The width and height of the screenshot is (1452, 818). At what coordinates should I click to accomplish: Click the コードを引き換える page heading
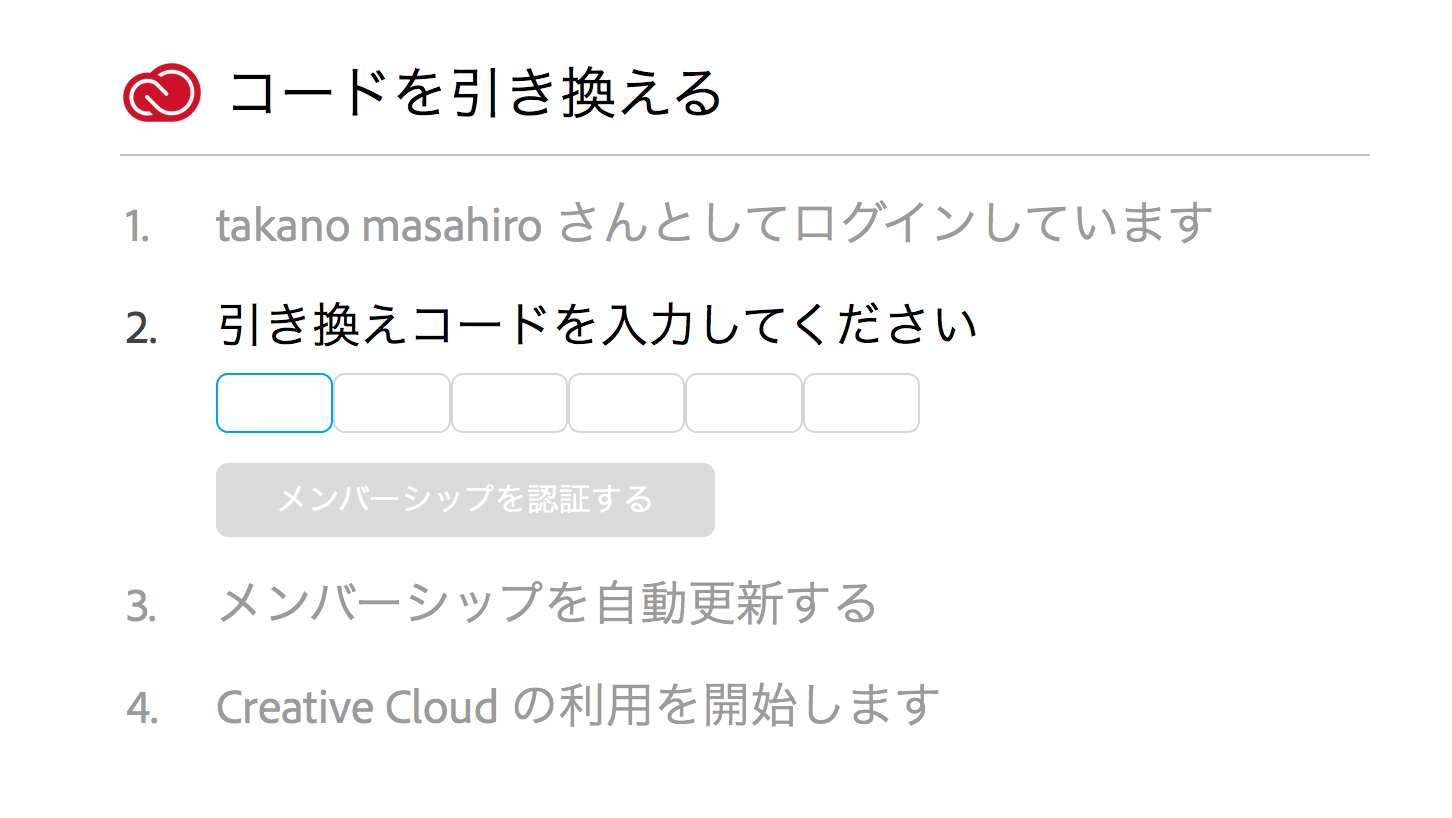(476, 94)
